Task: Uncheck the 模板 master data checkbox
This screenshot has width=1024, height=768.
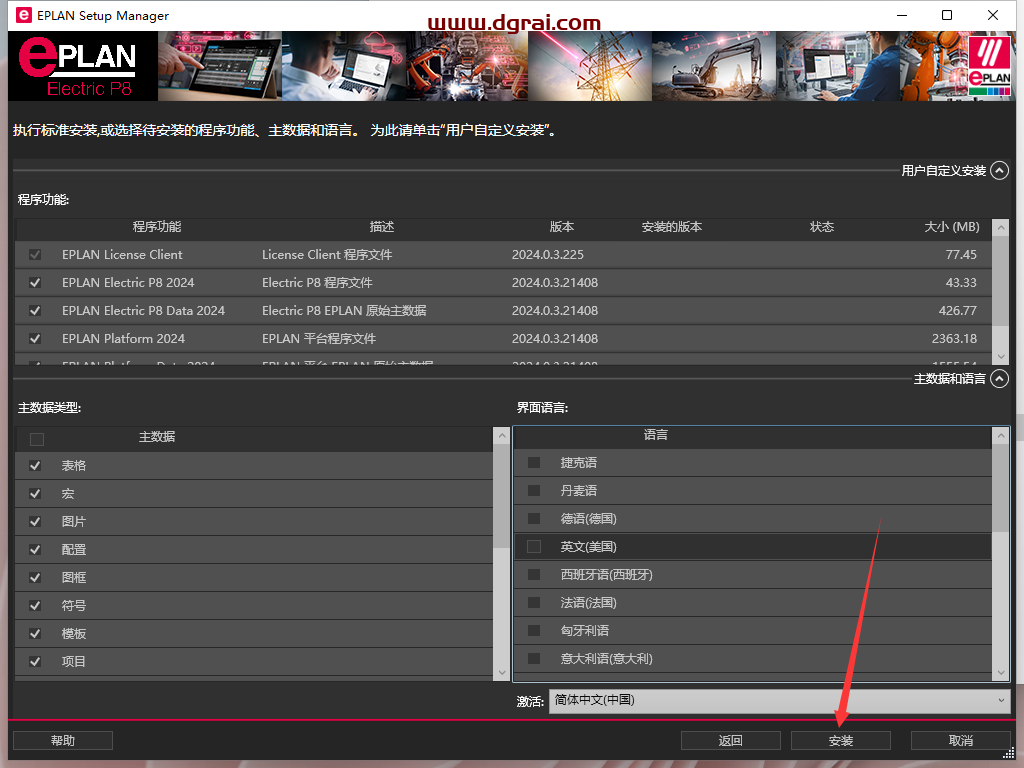Action: (35, 634)
